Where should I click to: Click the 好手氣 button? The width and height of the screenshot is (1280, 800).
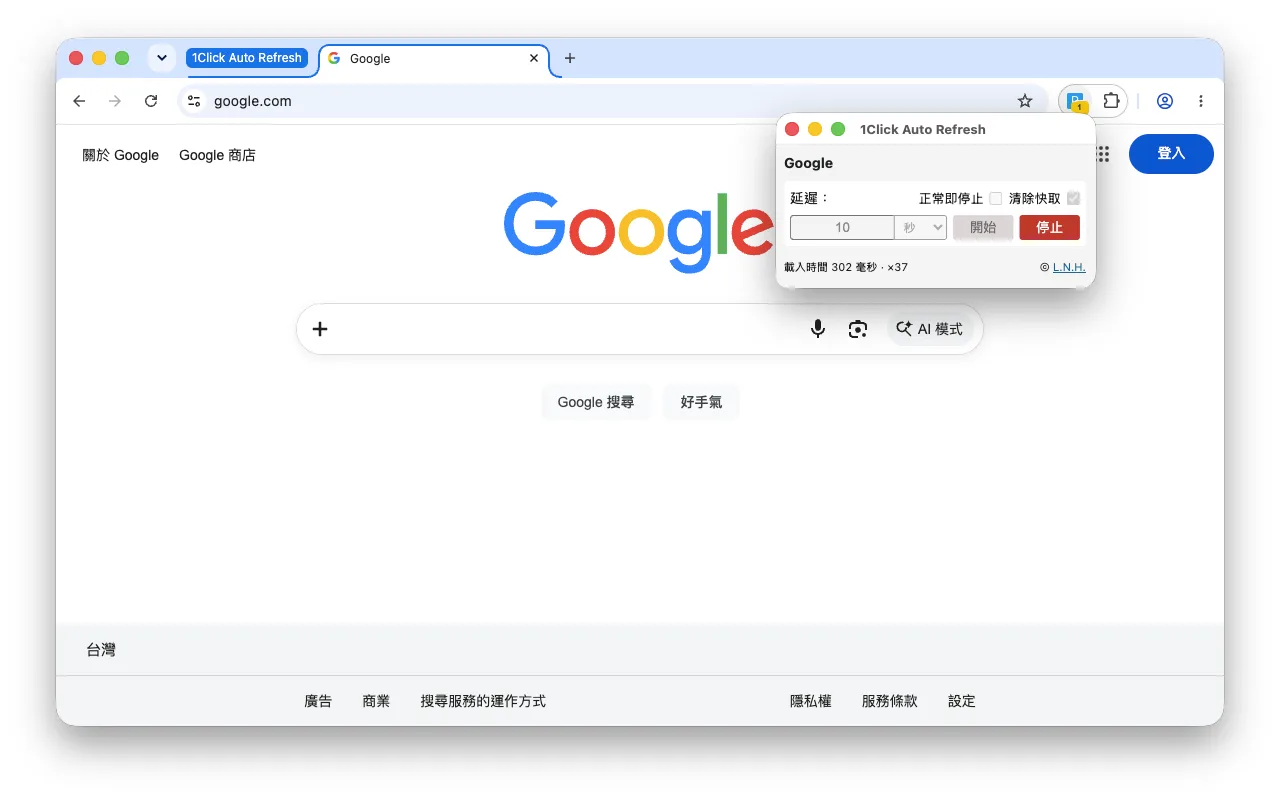click(x=701, y=402)
